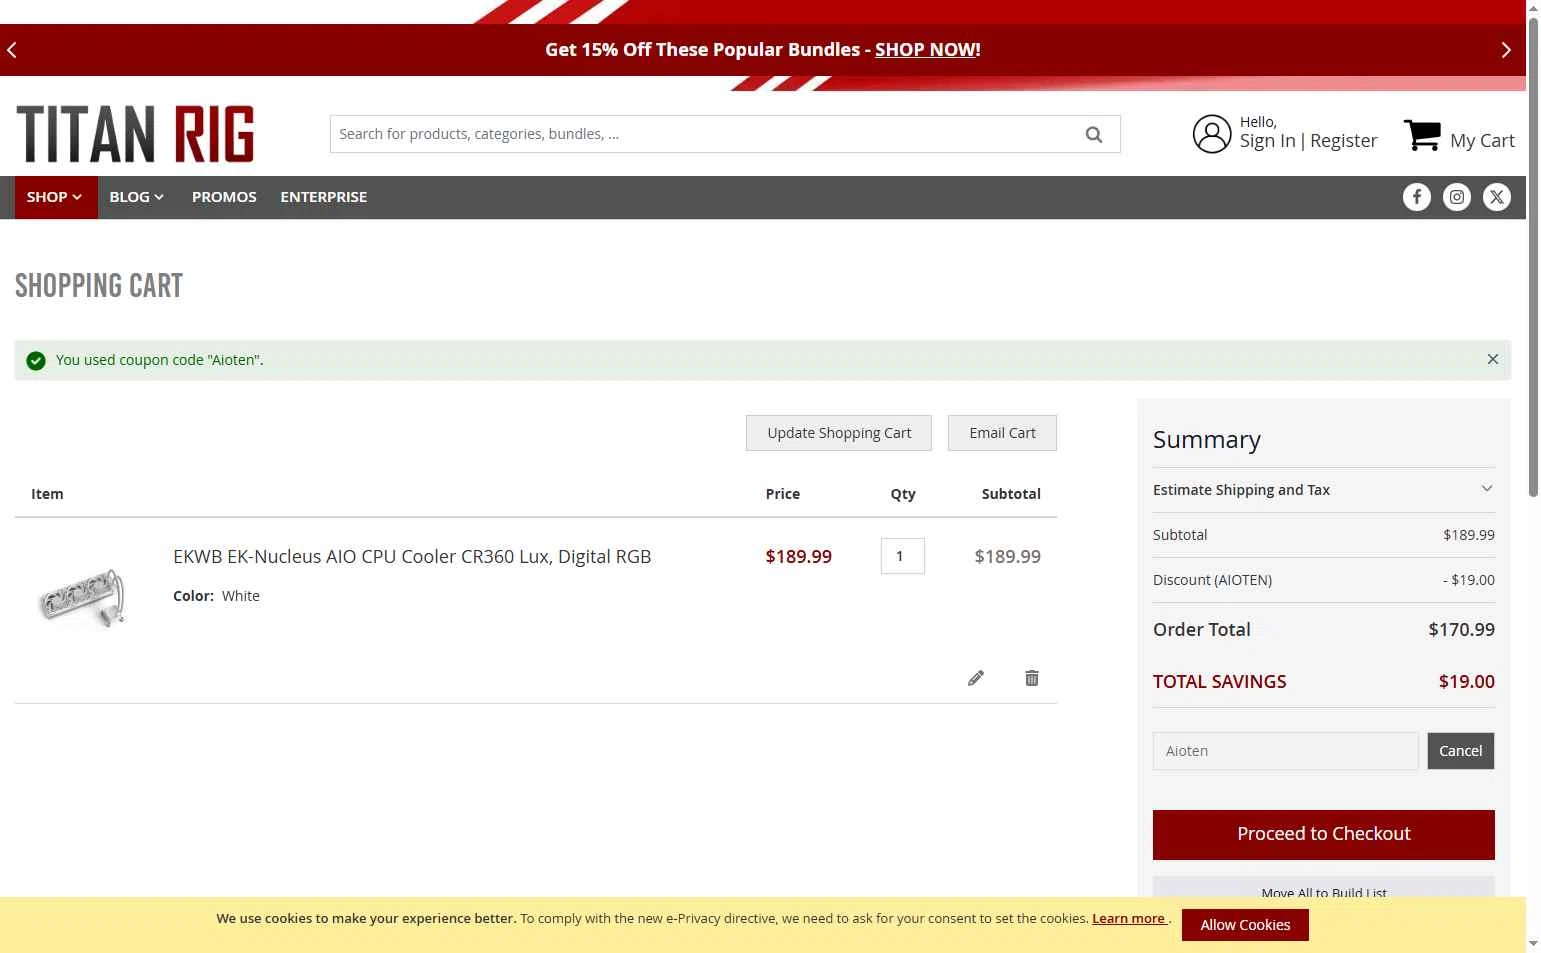The height and width of the screenshot is (953, 1541).
Task: Click the quantity input box
Action: [x=902, y=556]
